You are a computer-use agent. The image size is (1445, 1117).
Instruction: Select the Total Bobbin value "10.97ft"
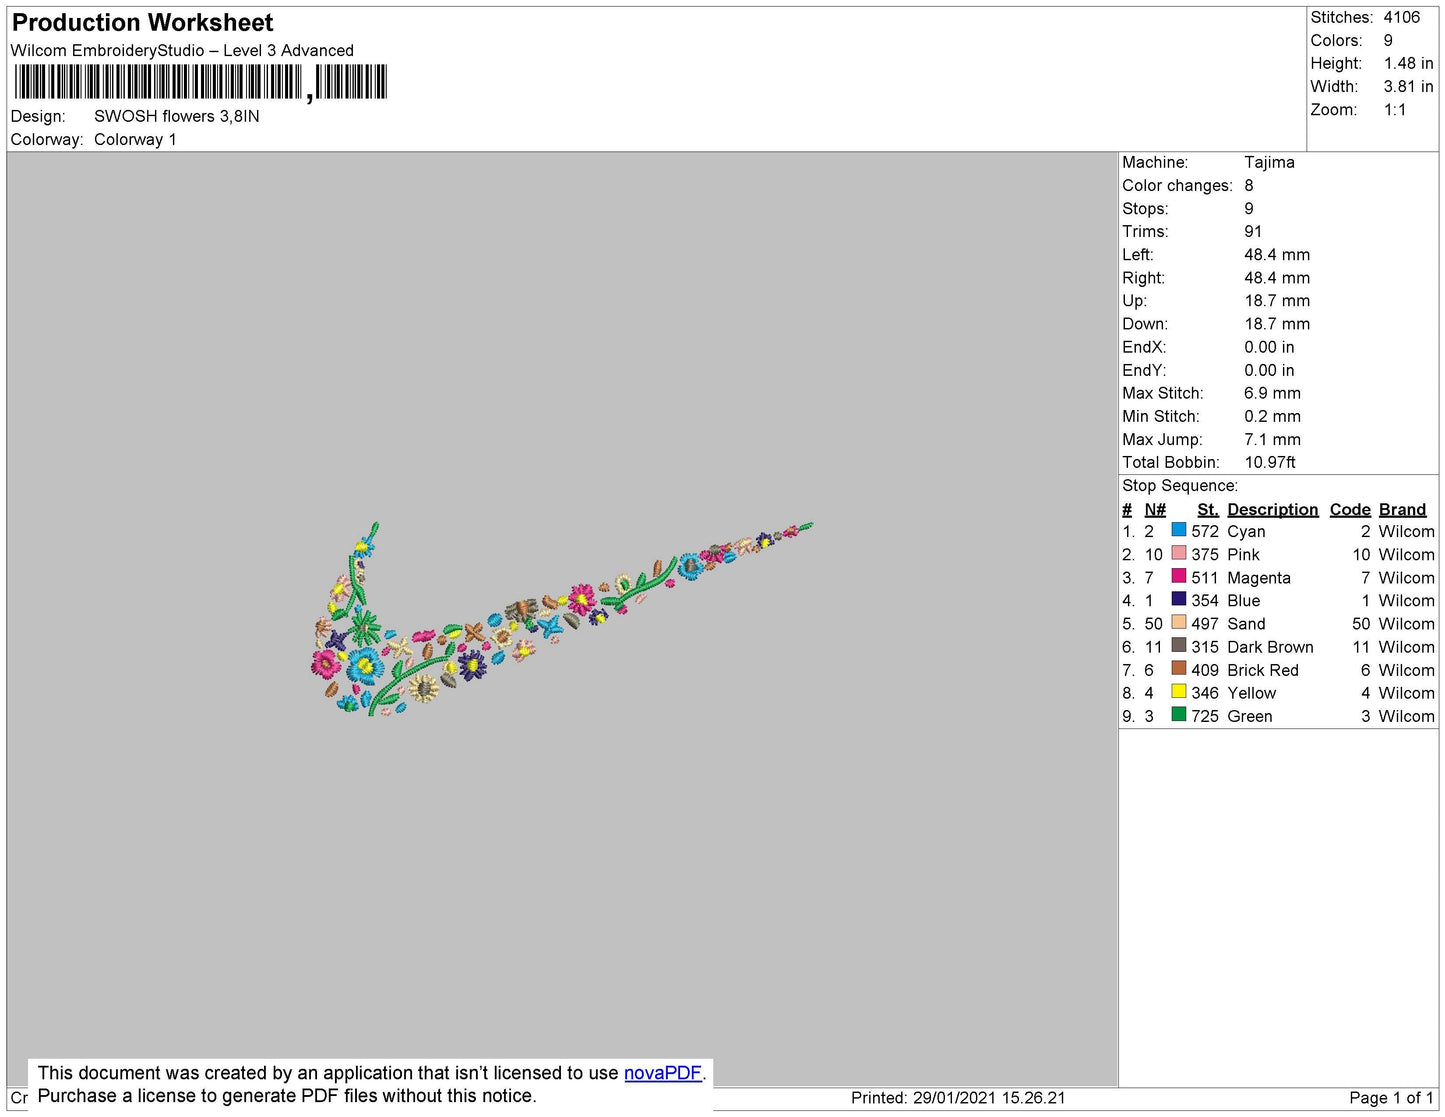click(1270, 462)
